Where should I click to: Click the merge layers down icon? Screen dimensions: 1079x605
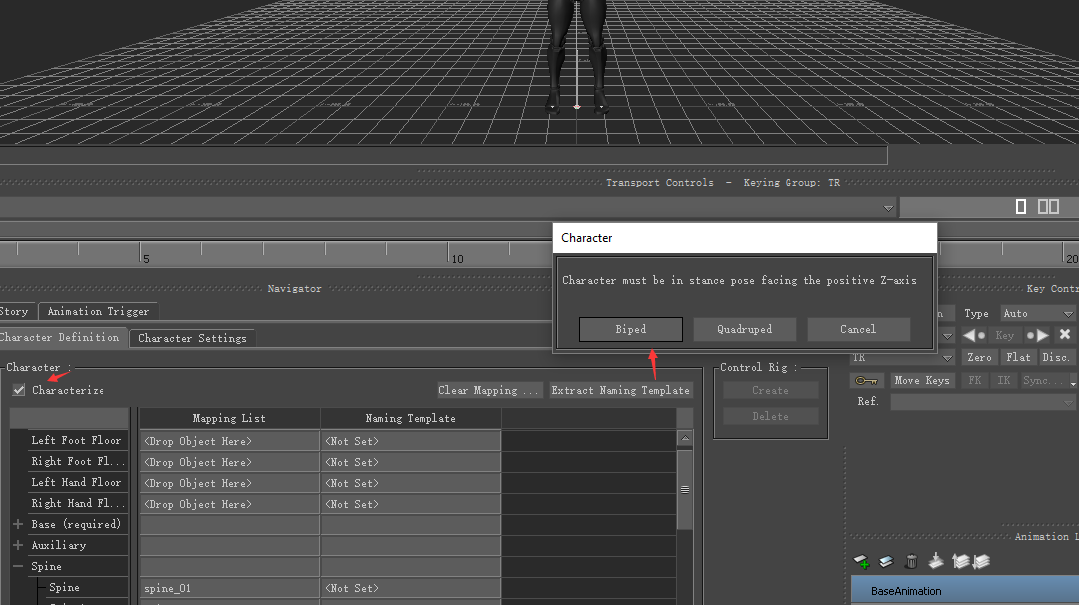coord(936,562)
